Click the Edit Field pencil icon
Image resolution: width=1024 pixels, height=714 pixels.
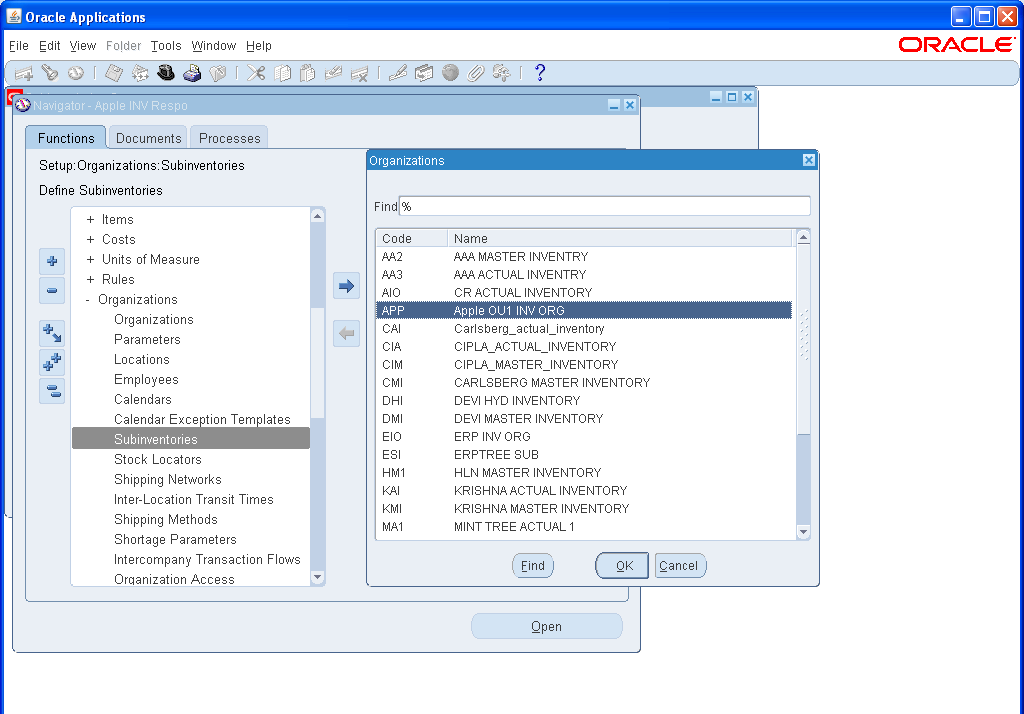point(398,73)
